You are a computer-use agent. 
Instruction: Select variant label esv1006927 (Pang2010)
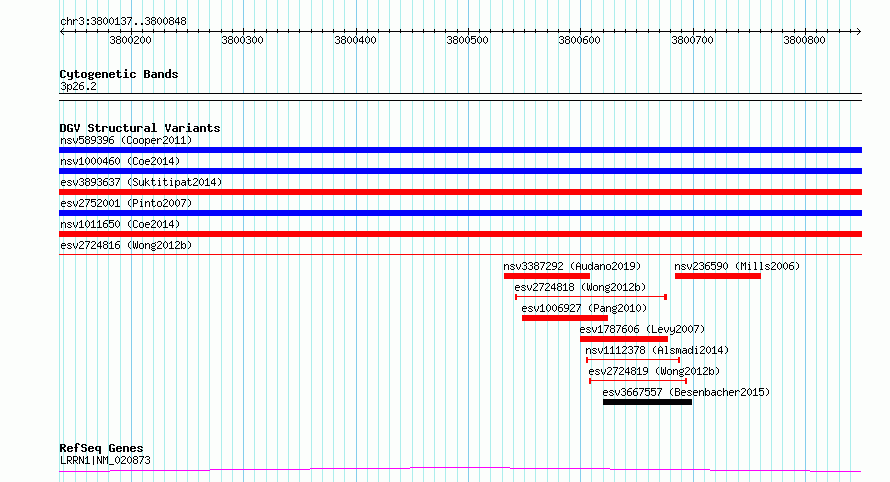tap(584, 308)
